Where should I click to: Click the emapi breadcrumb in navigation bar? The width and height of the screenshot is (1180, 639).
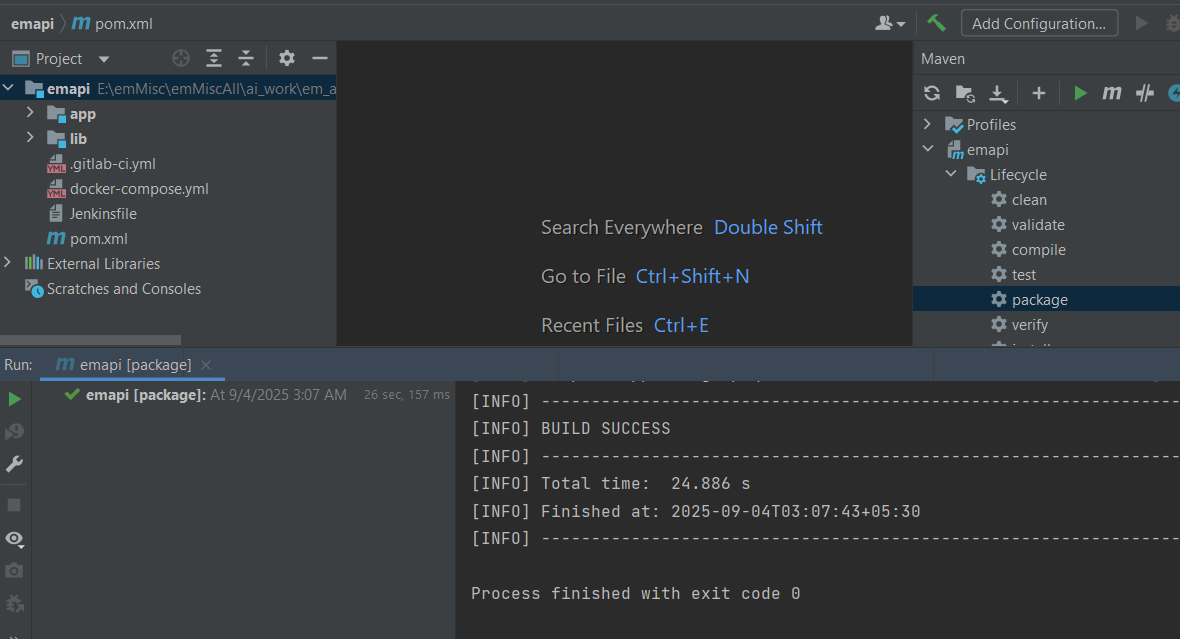pyautogui.click(x=32, y=24)
